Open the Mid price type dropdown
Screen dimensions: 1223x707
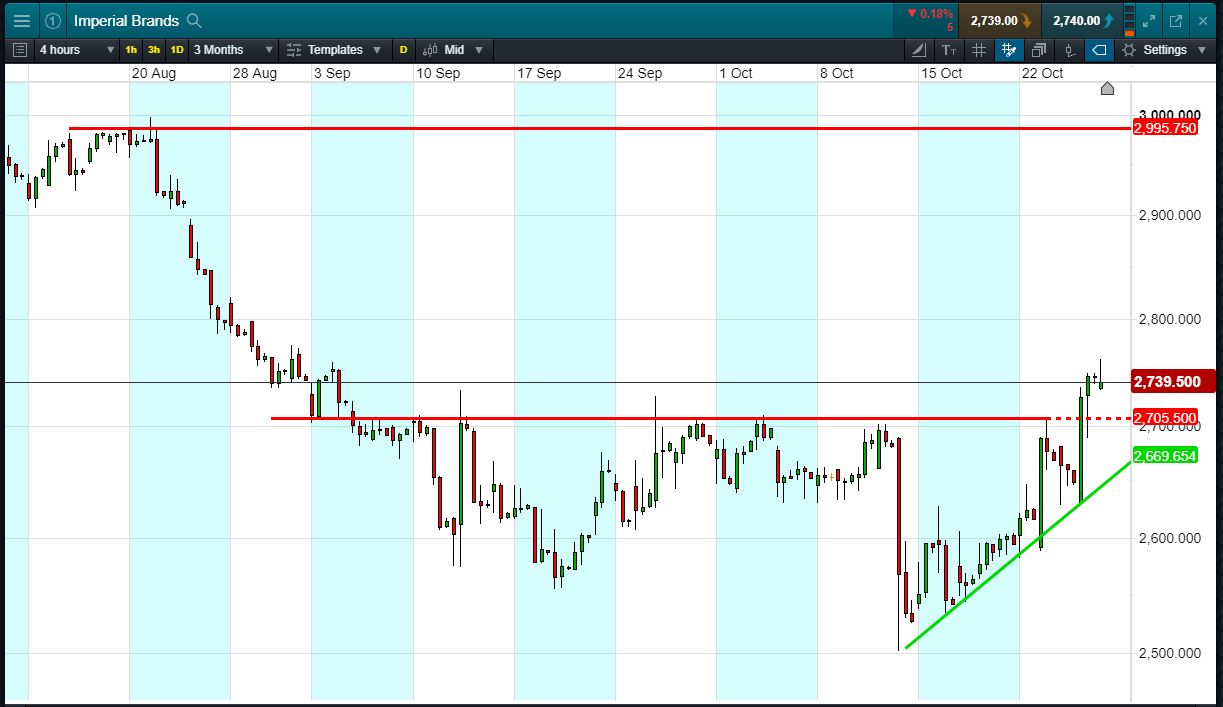[x=453, y=49]
